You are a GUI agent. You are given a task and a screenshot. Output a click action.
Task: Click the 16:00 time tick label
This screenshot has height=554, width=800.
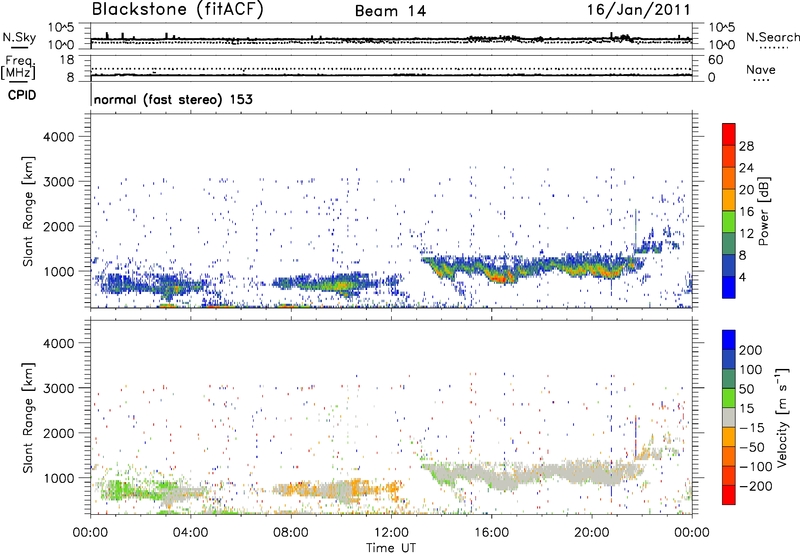(491, 533)
